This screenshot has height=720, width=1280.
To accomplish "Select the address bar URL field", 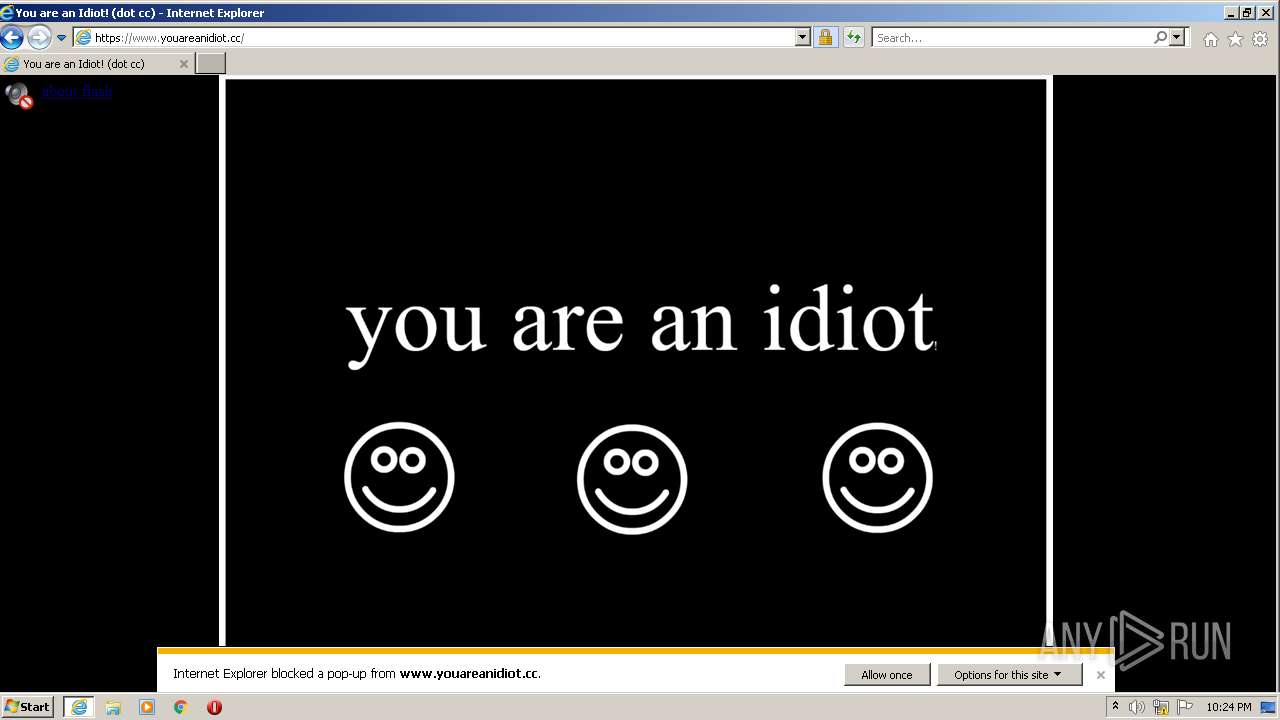I will click(435, 38).
